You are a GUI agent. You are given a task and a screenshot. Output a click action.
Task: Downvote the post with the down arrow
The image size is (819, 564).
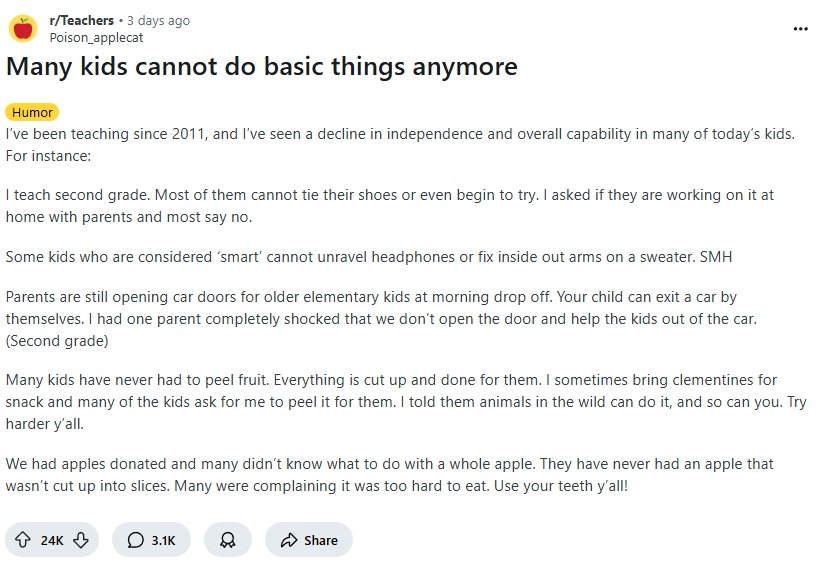click(x=81, y=539)
